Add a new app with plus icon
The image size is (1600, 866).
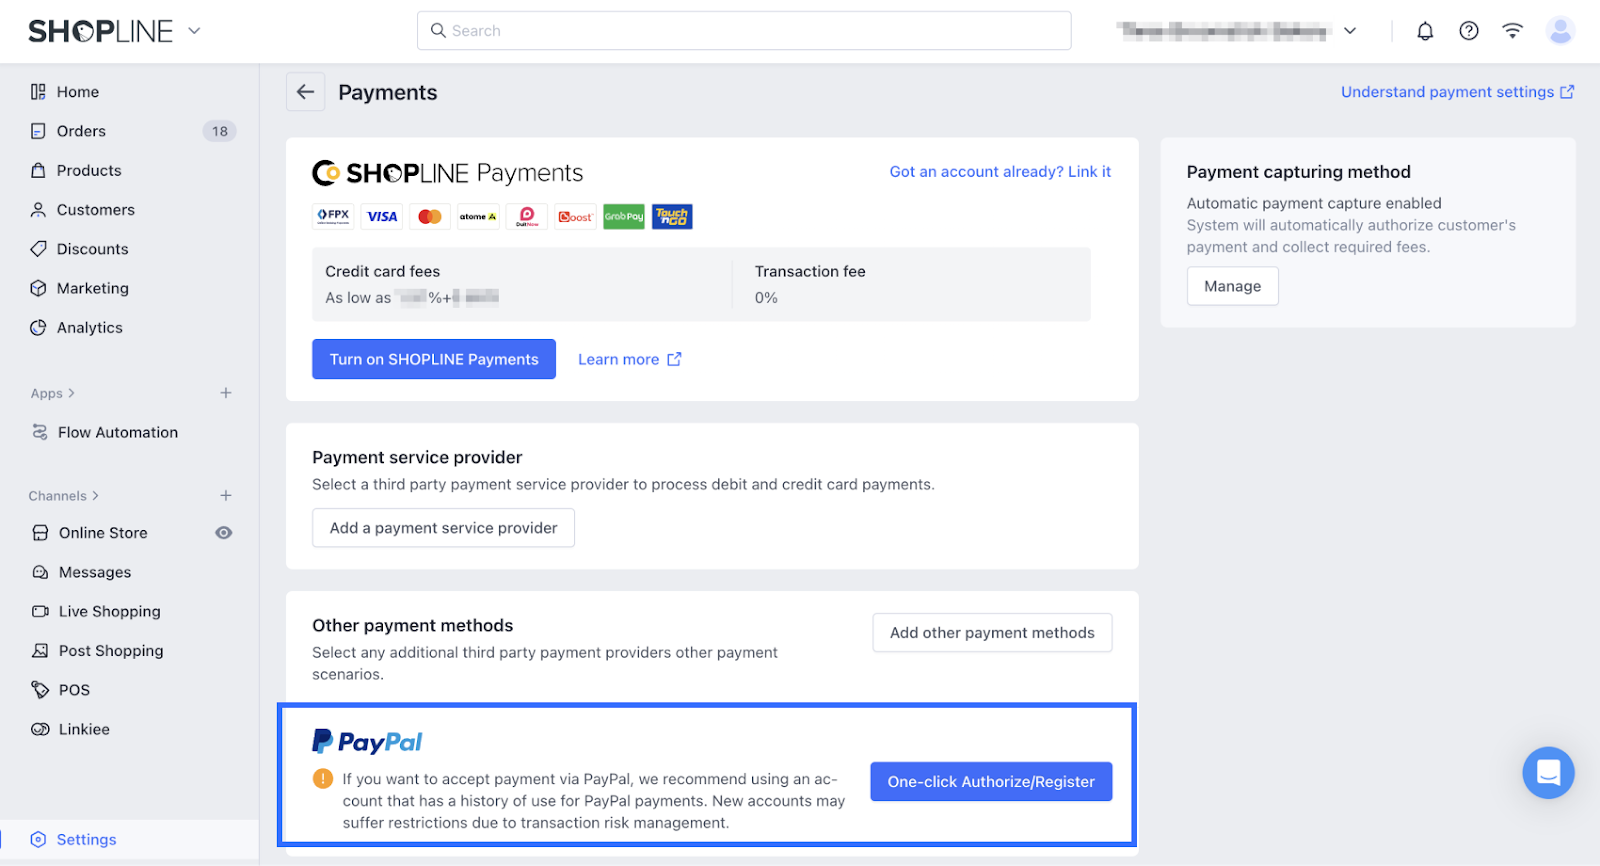(x=226, y=393)
